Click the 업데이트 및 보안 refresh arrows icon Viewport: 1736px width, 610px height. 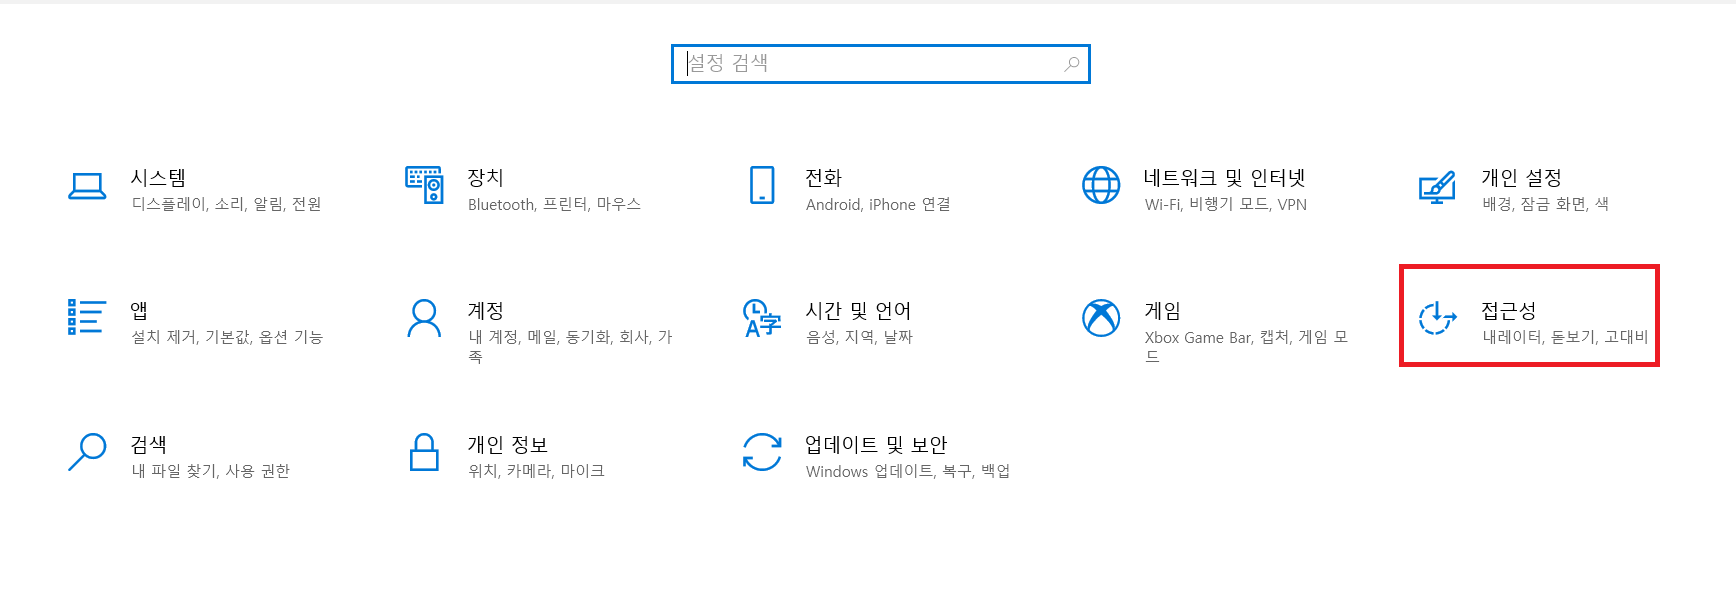[762, 452]
